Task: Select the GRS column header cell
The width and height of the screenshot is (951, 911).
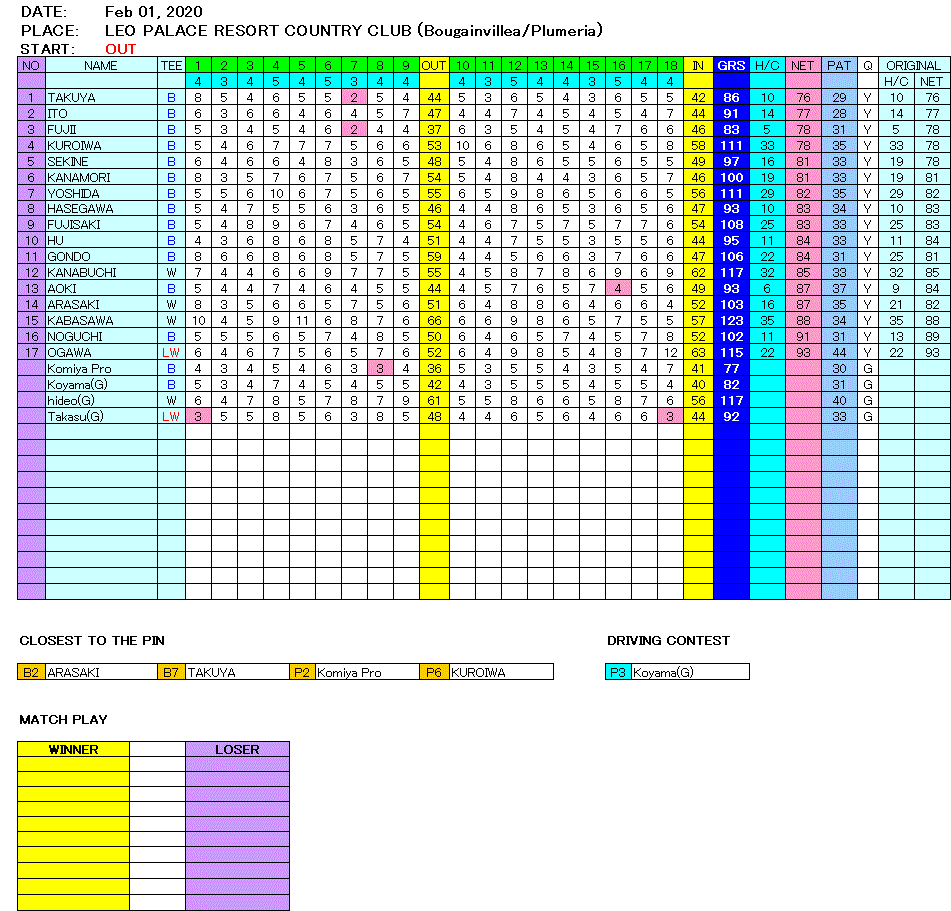Action: pyautogui.click(x=731, y=65)
